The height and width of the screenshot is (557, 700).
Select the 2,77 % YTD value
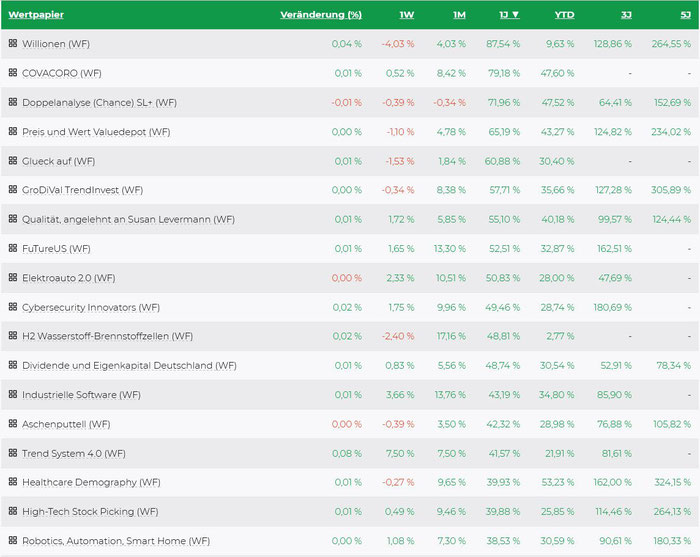click(560, 336)
